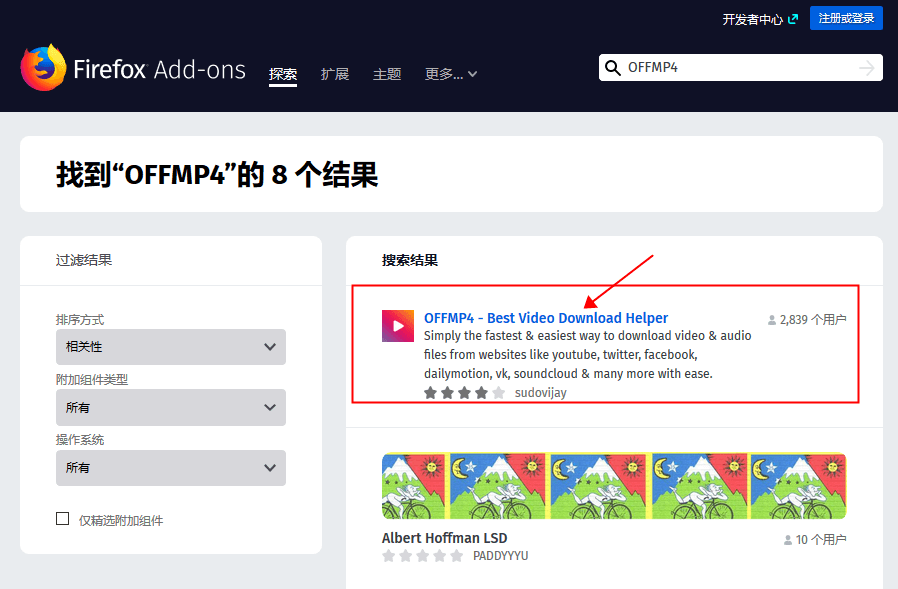The image size is (898, 589).
Task: Click the Albert Hoffman LSD theme banner
Action: [x=614, y=486]
